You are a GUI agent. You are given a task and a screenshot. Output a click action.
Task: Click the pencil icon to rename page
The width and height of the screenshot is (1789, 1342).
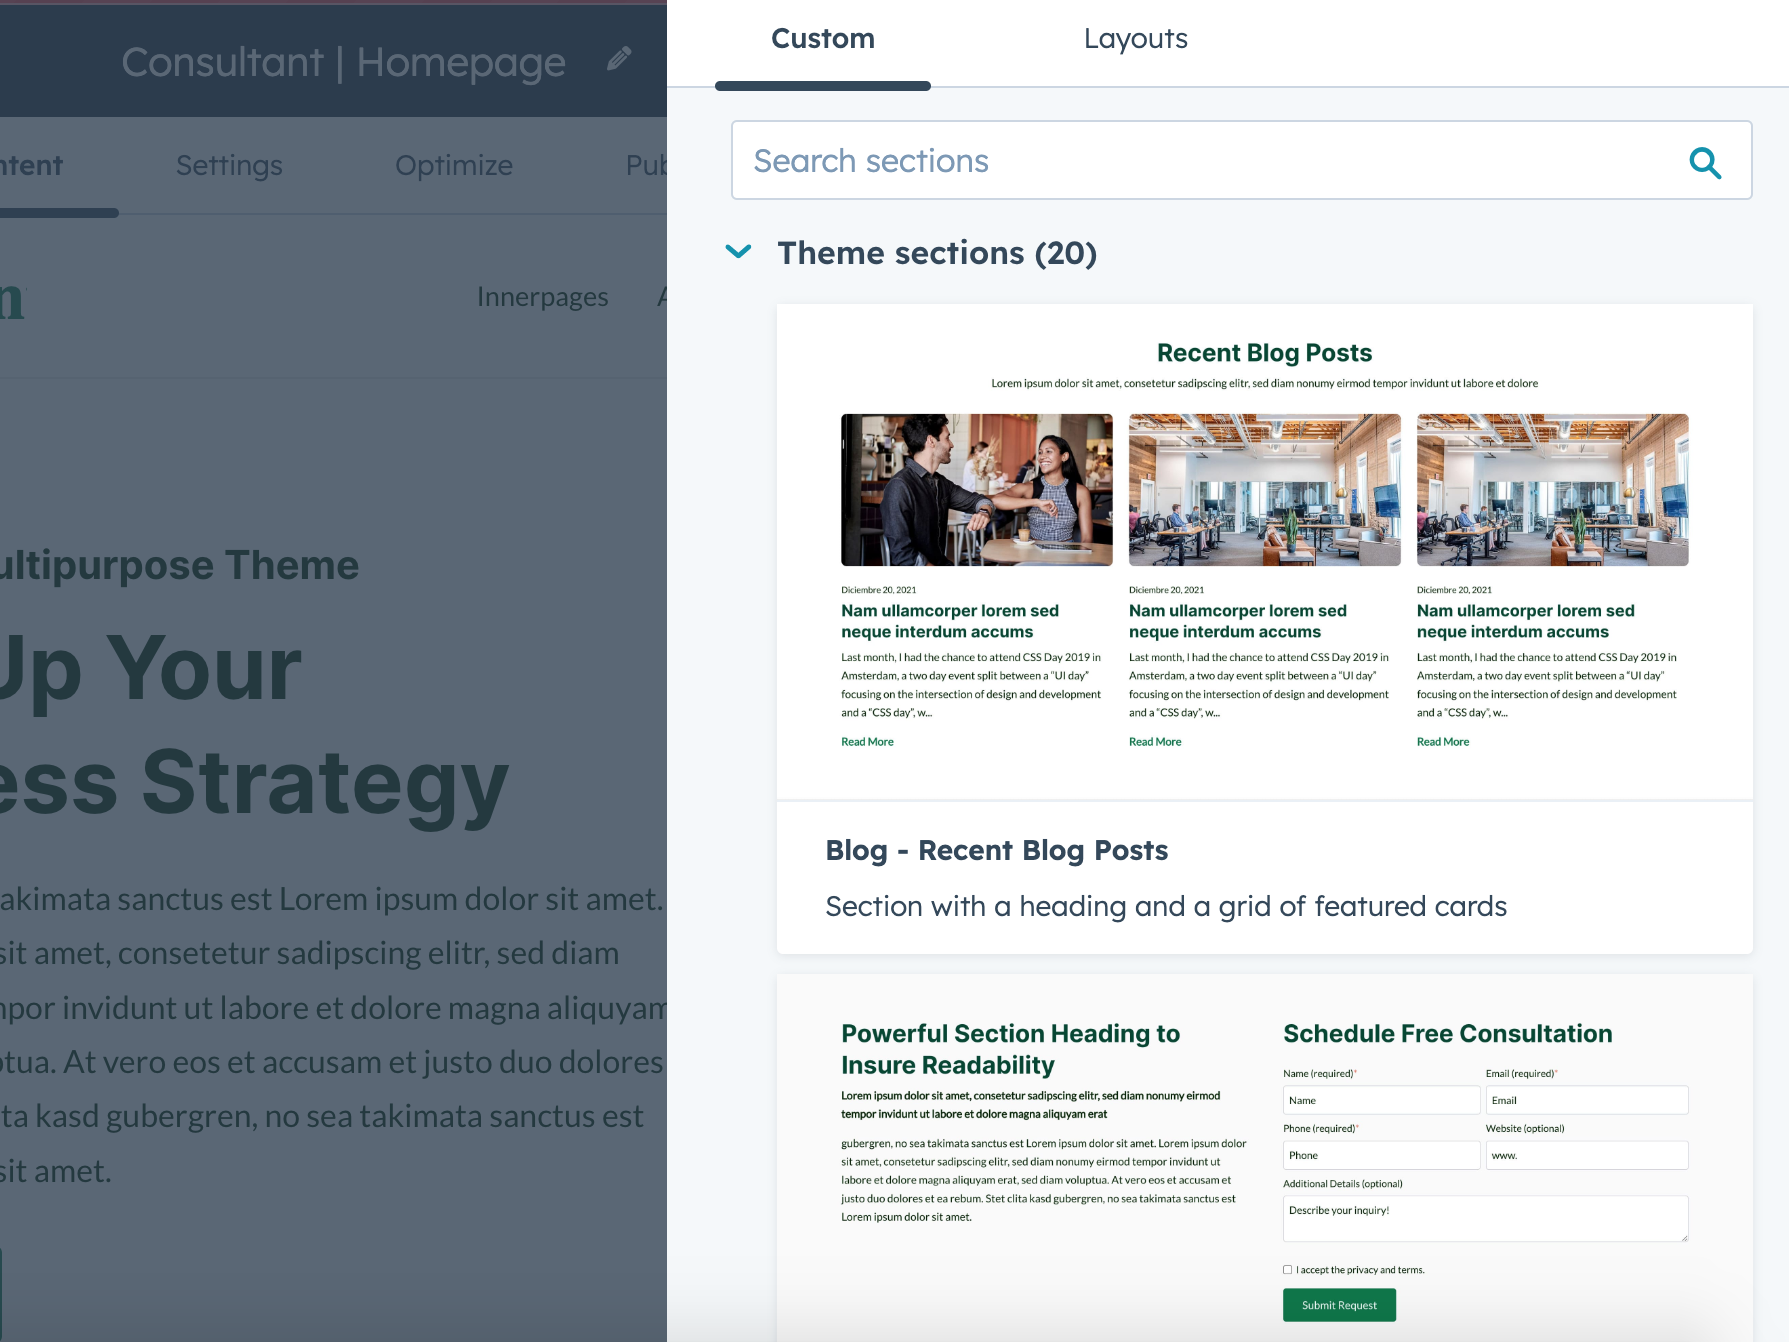(x=619, y=60)
